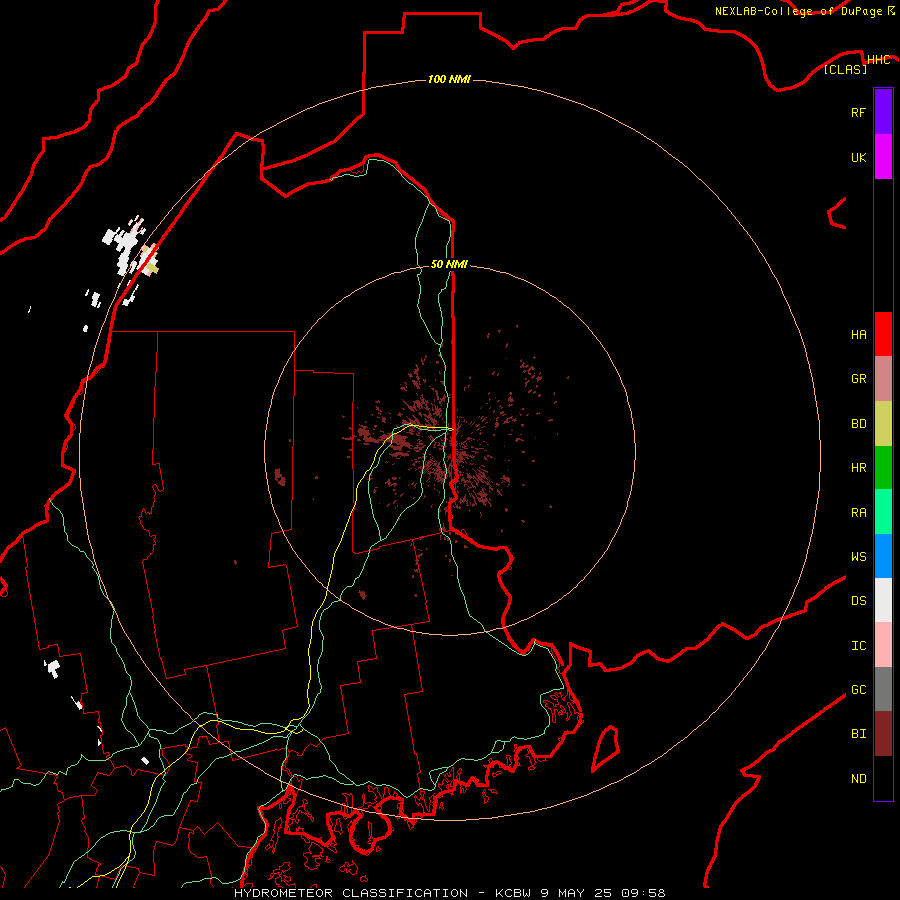The image size is (900, 900).
Task: Click the 9 MAY 25 date text
Action: pos(576,893)
